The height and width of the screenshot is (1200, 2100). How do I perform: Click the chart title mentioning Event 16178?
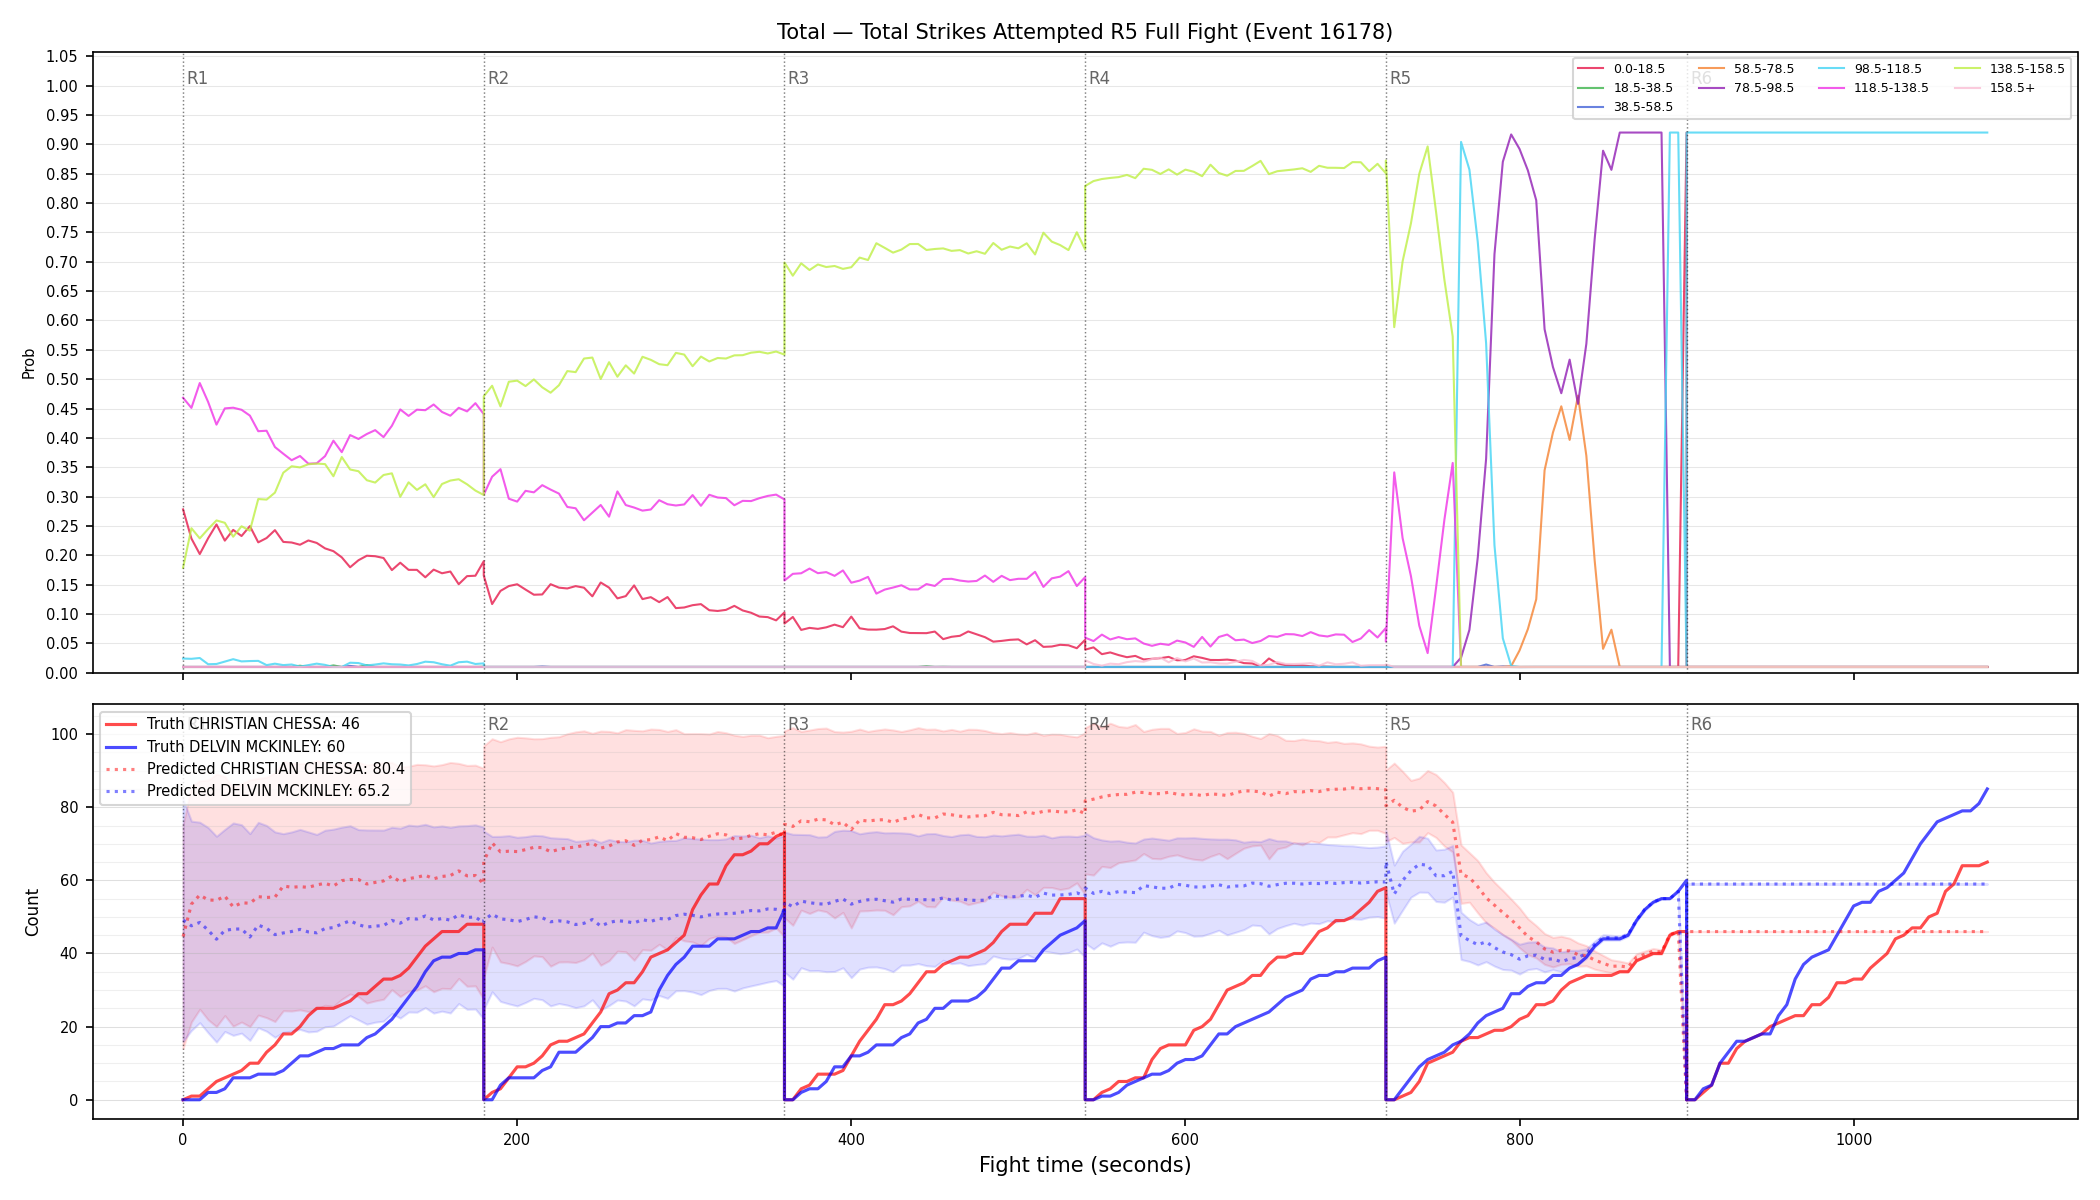[x=1085, y=32]
